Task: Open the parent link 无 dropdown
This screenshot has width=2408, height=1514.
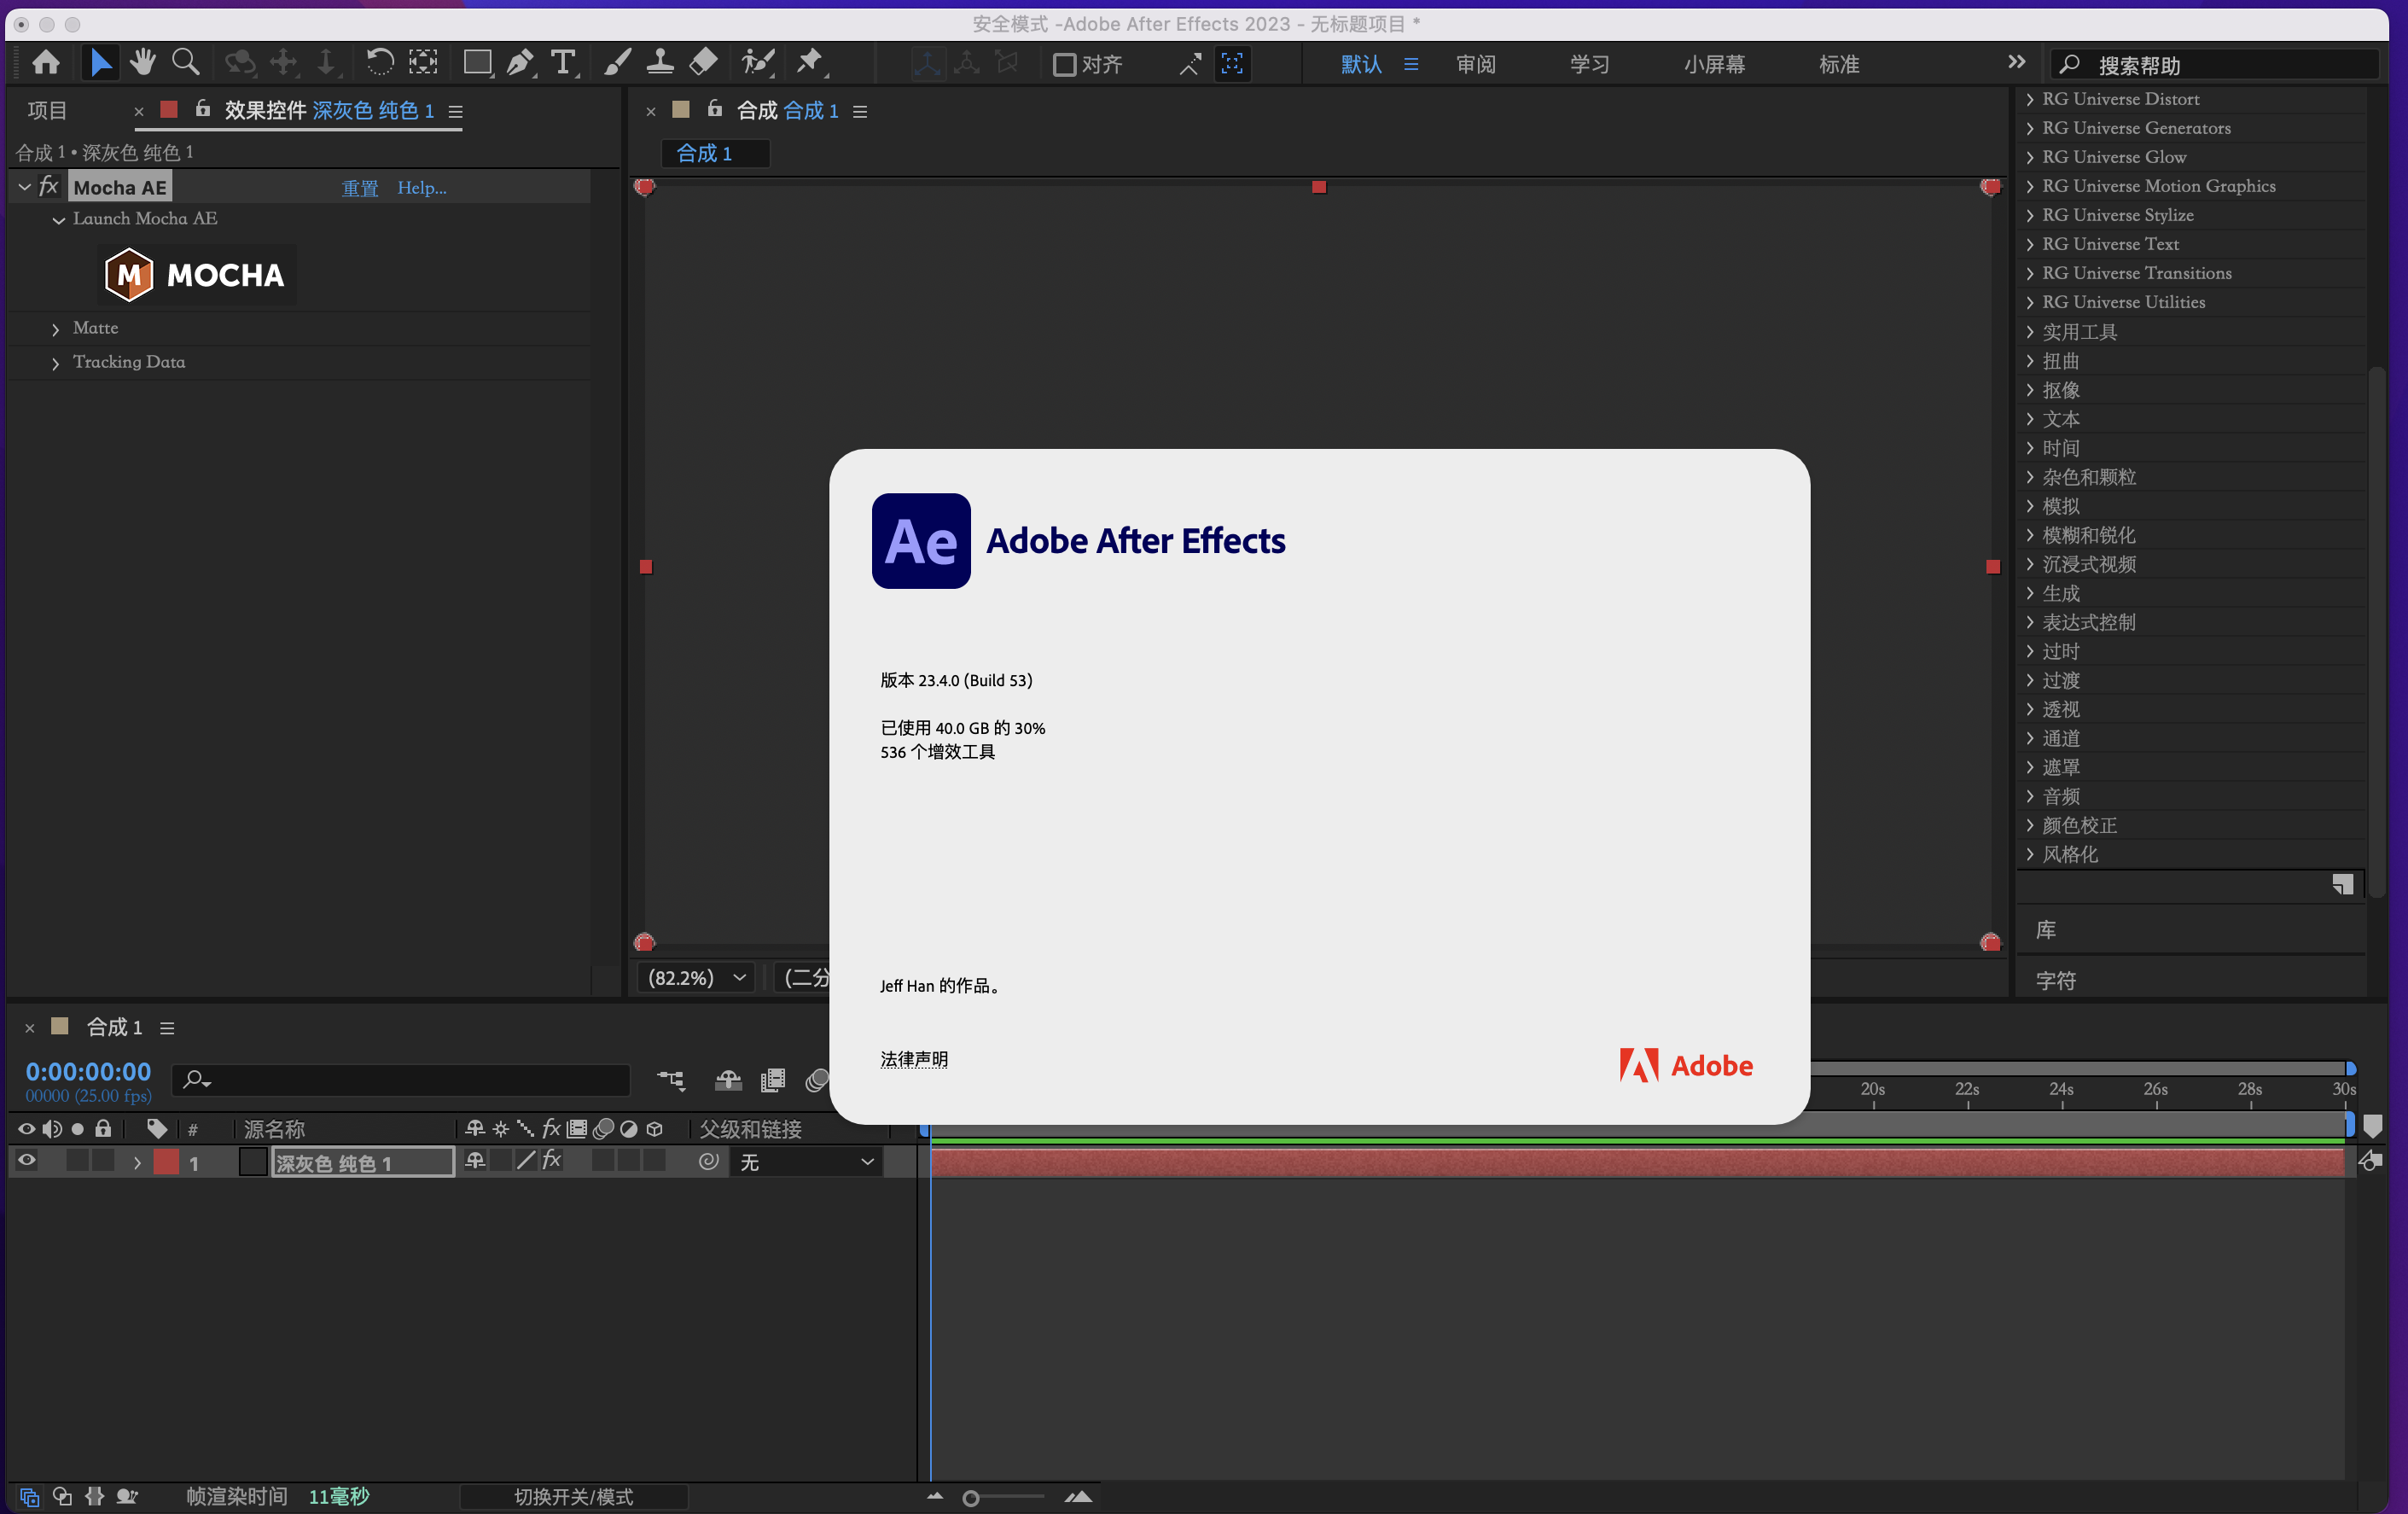Action: click(x=806, y=1162)
